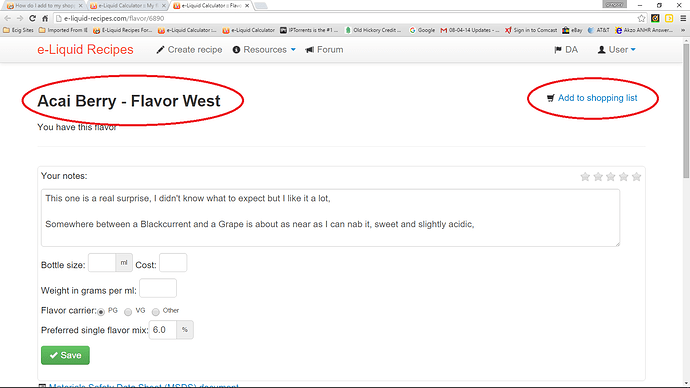This screenshot has width=690, height=388.
Task: Click the Bottle size input field
Action: 102,263
